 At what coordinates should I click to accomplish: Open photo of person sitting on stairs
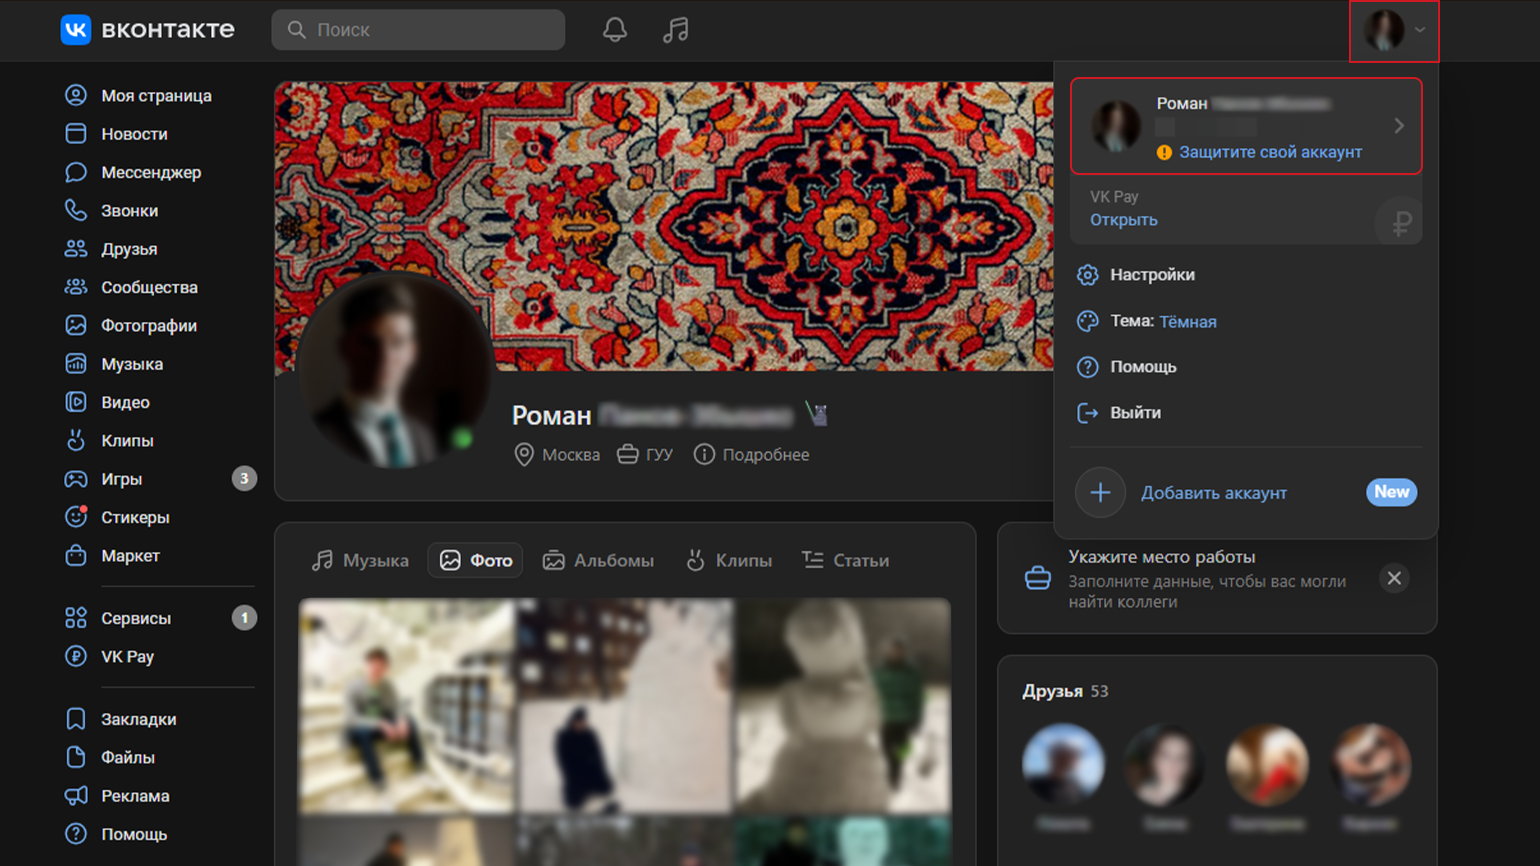pyautogui.click(x=407, y=706)
